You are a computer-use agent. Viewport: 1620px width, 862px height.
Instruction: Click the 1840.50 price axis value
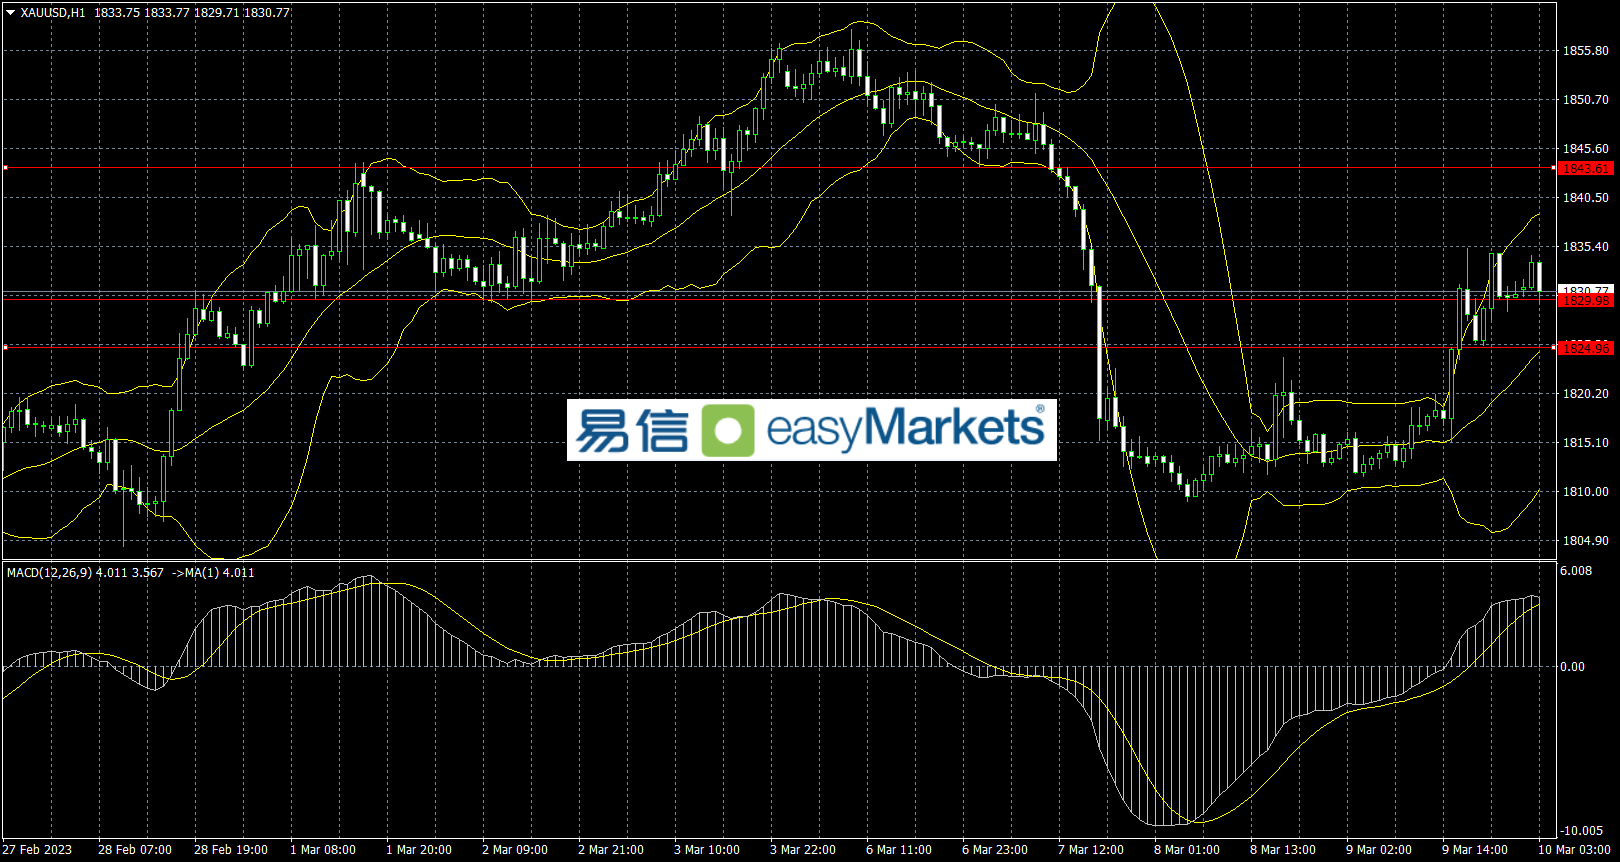(1585, 197)
